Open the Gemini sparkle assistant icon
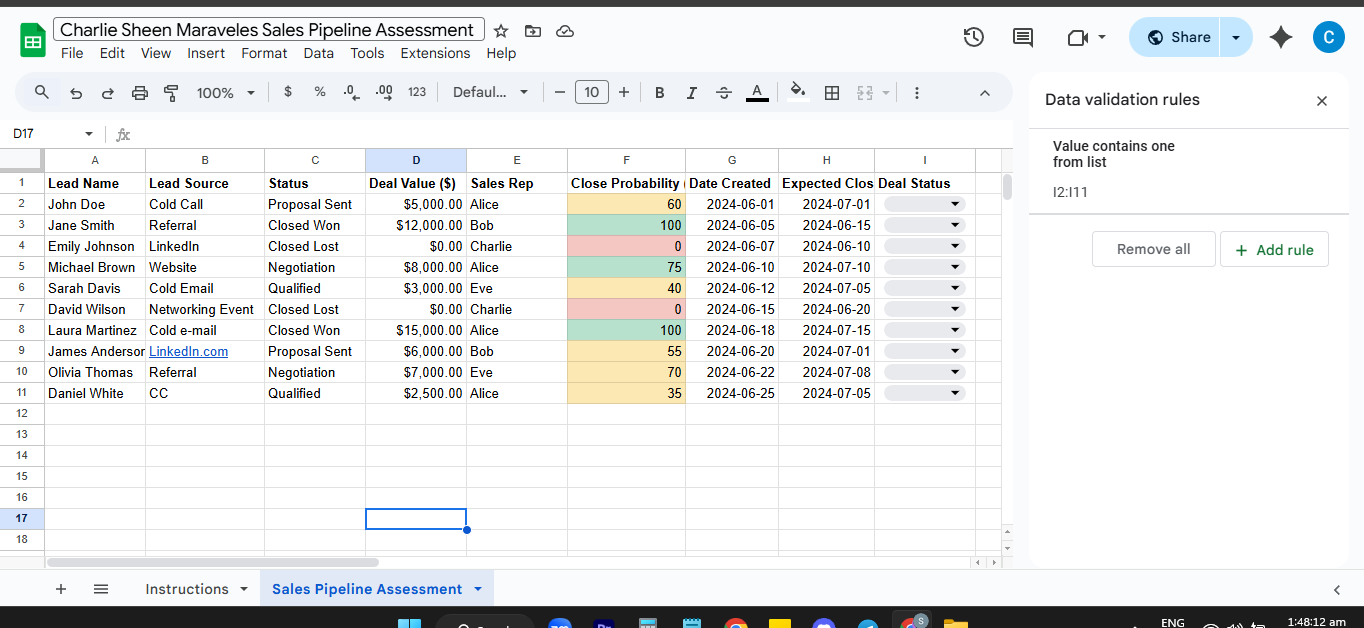The image size is (1364, 628). coord(1280,37)
